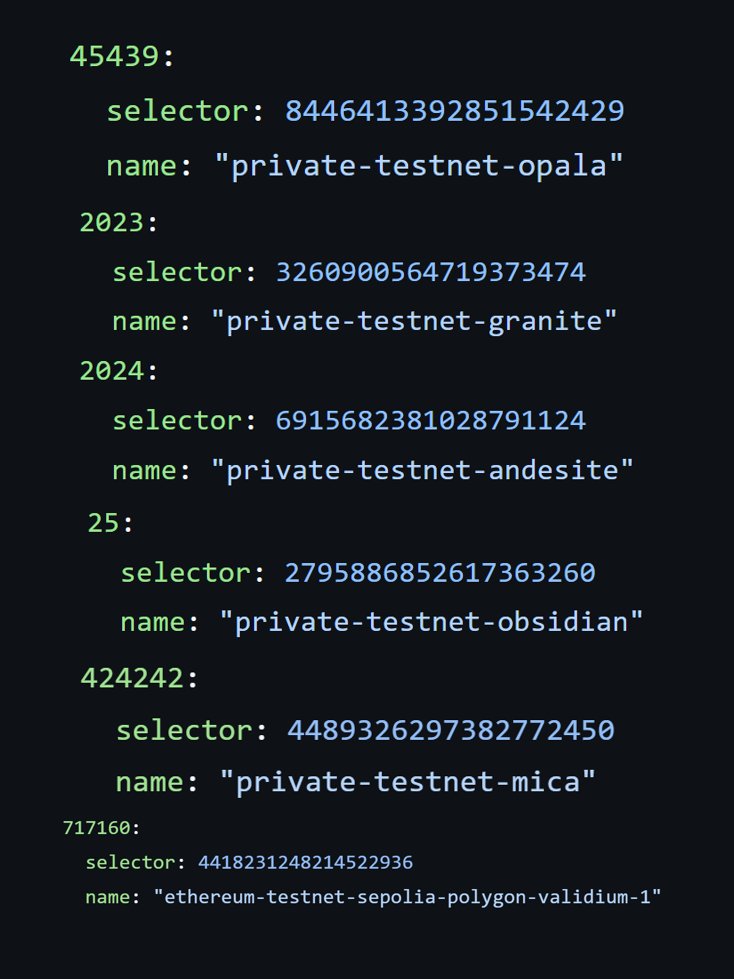Click the name "private-testnet-mica"
The image size is (734, 979).
click(408, 782)
